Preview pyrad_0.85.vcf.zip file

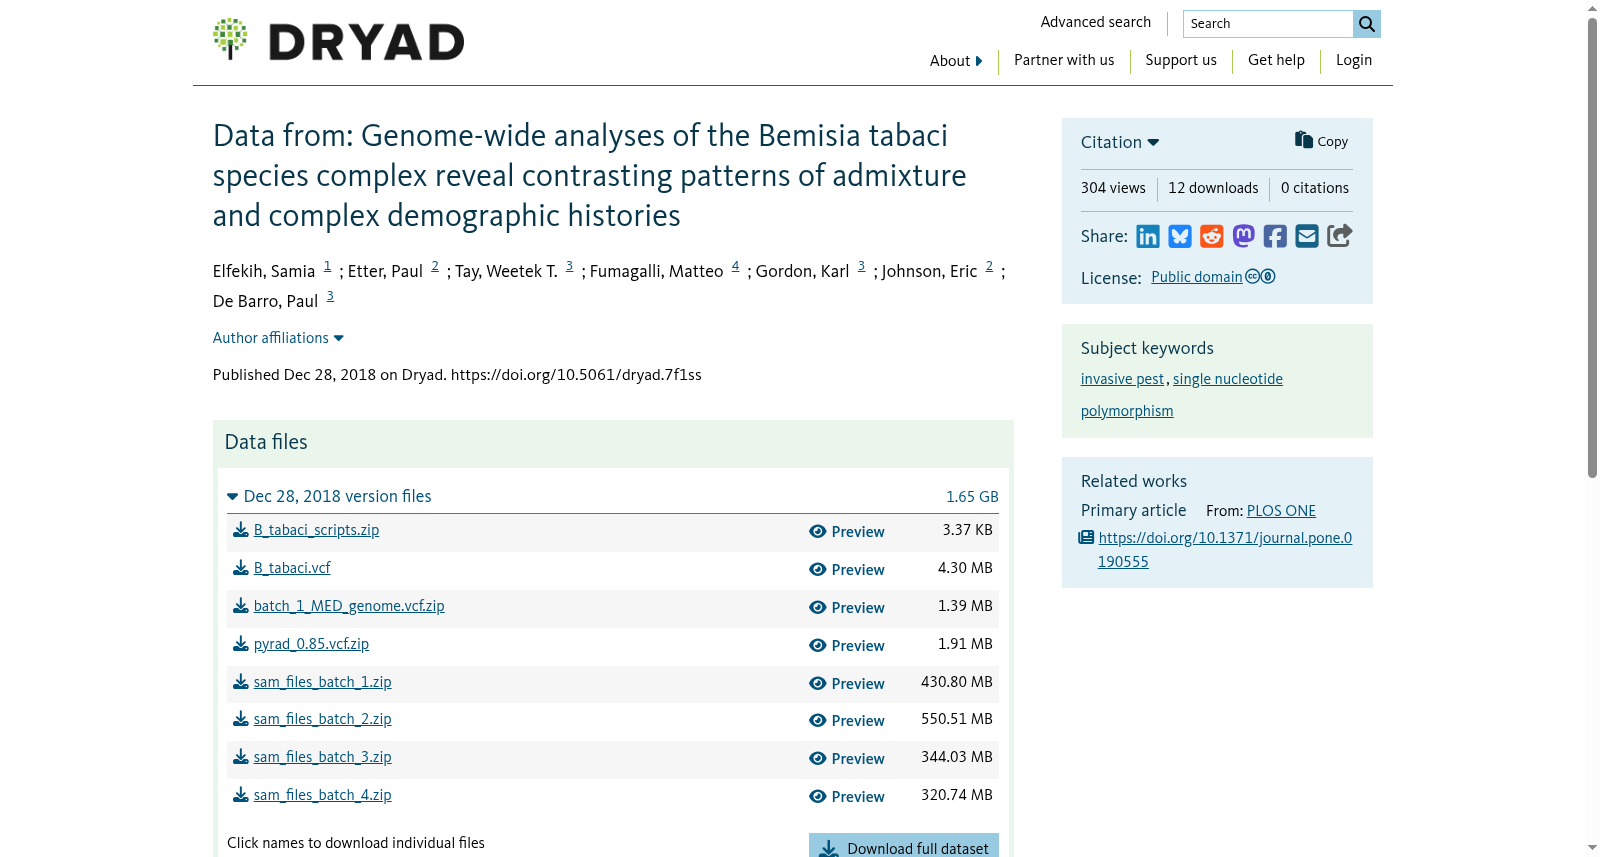(x=847, y=646)
